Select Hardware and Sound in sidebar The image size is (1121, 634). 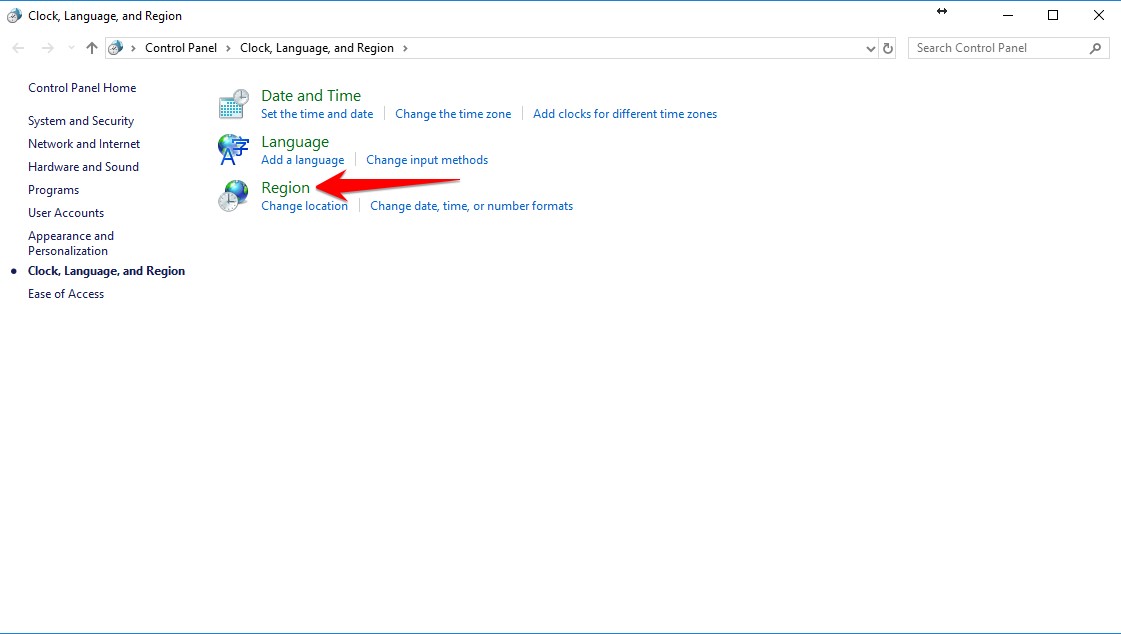(83, 167)
